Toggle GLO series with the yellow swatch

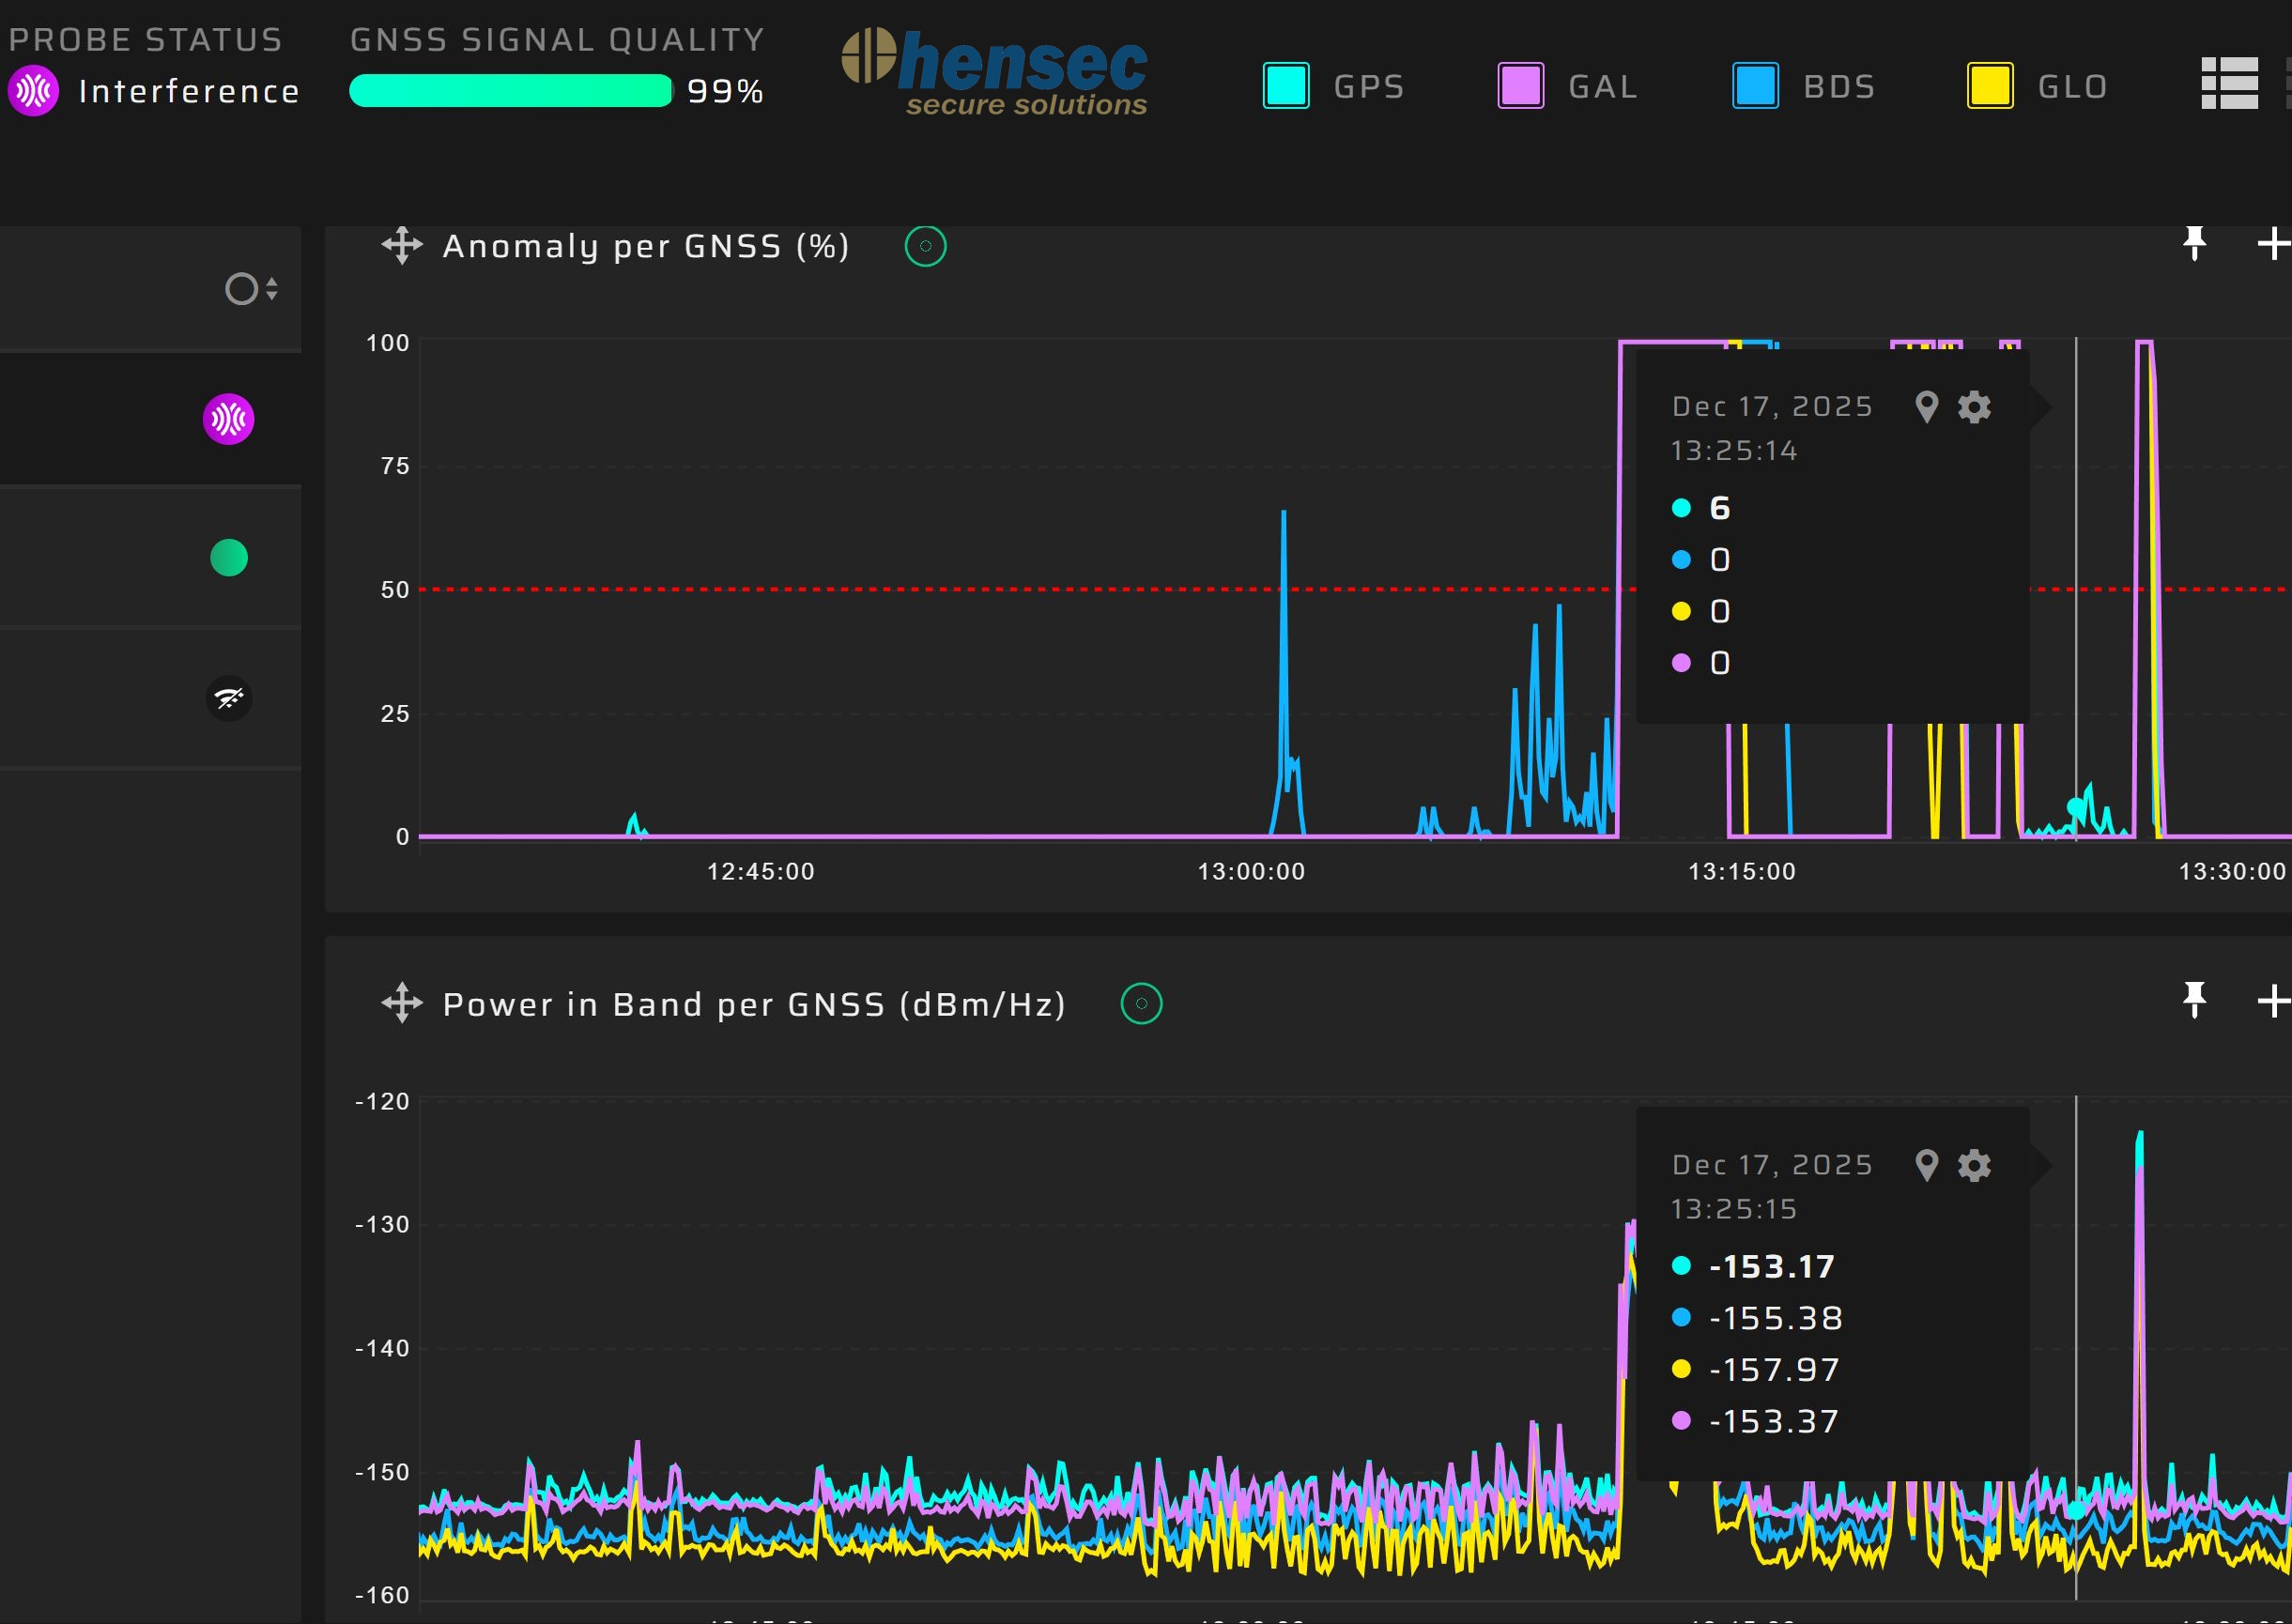(x=1989, y=86)
